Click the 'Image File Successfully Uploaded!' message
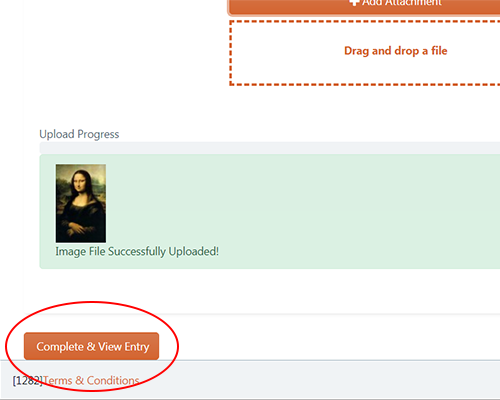This screenshot has width=500, height=400. (x=137, y=251)
